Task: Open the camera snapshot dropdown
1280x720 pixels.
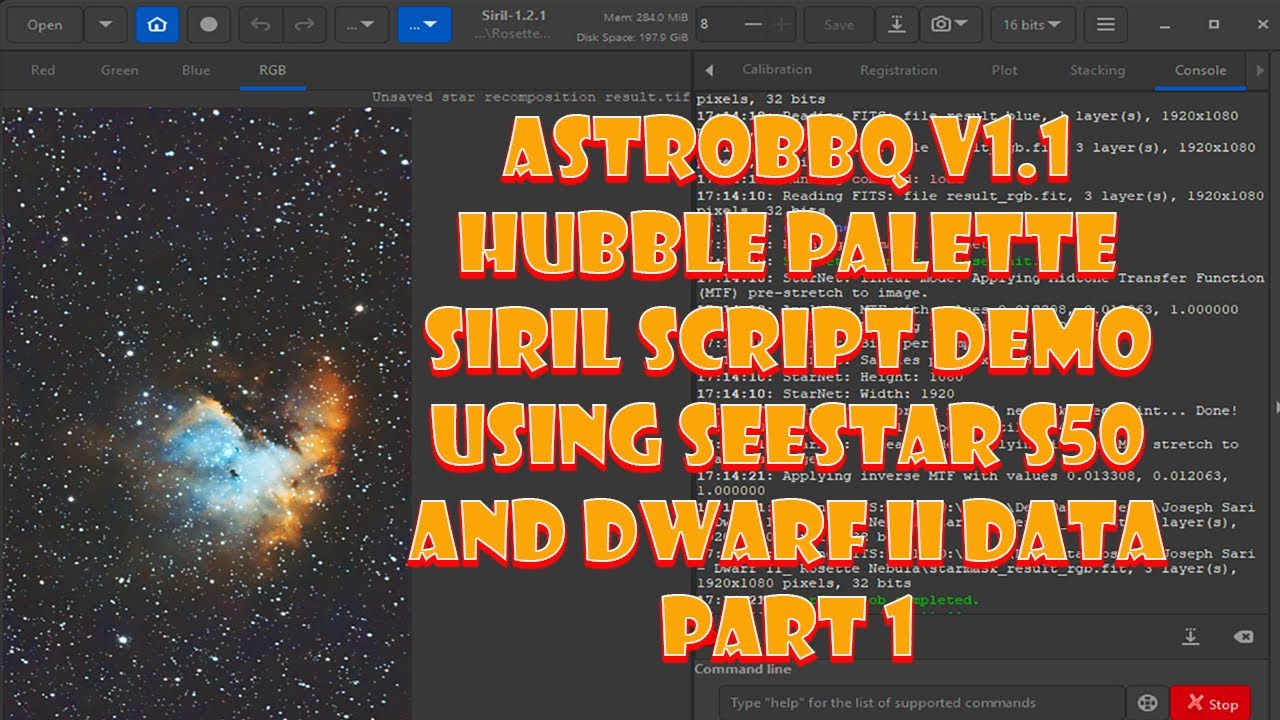Action: coord(949,25)
